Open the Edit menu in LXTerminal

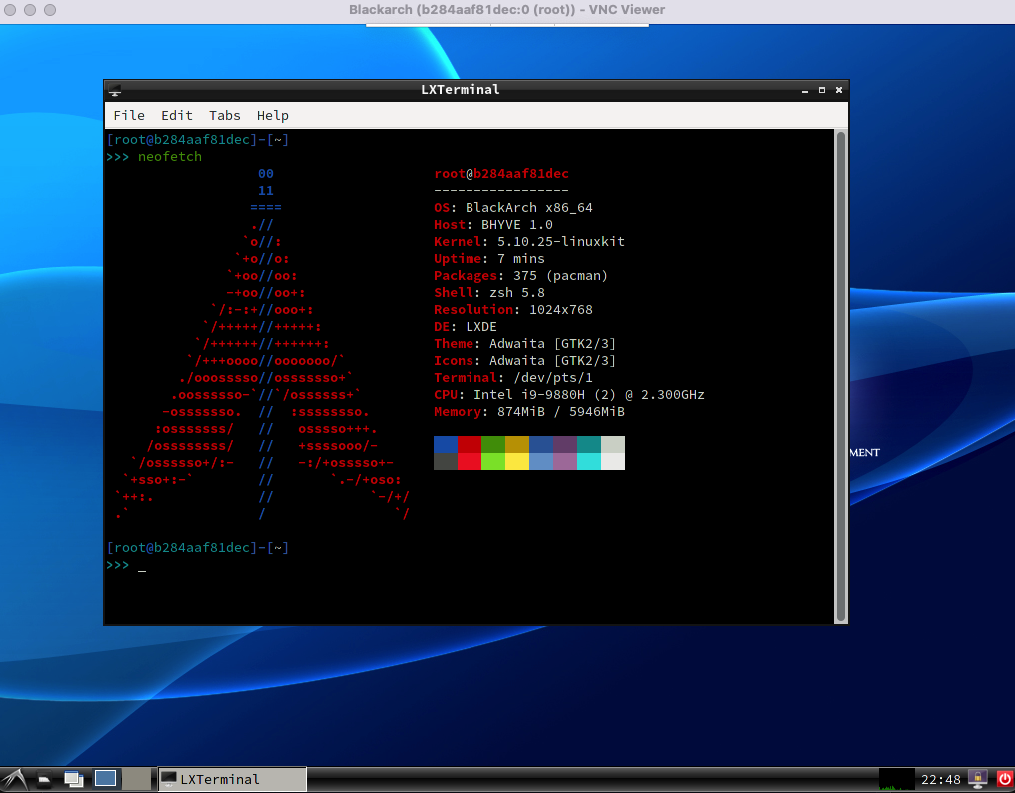click(177, 115)
